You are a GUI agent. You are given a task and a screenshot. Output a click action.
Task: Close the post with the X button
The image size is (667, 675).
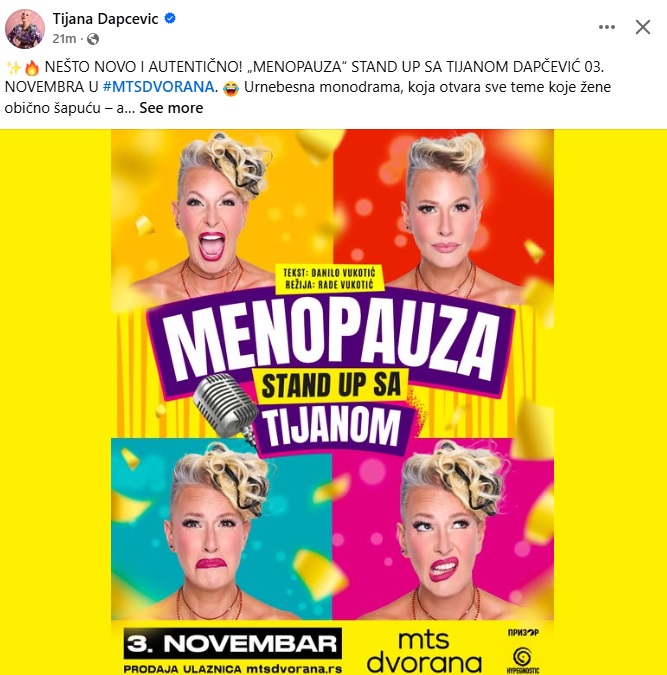click(x=642, y=27)
